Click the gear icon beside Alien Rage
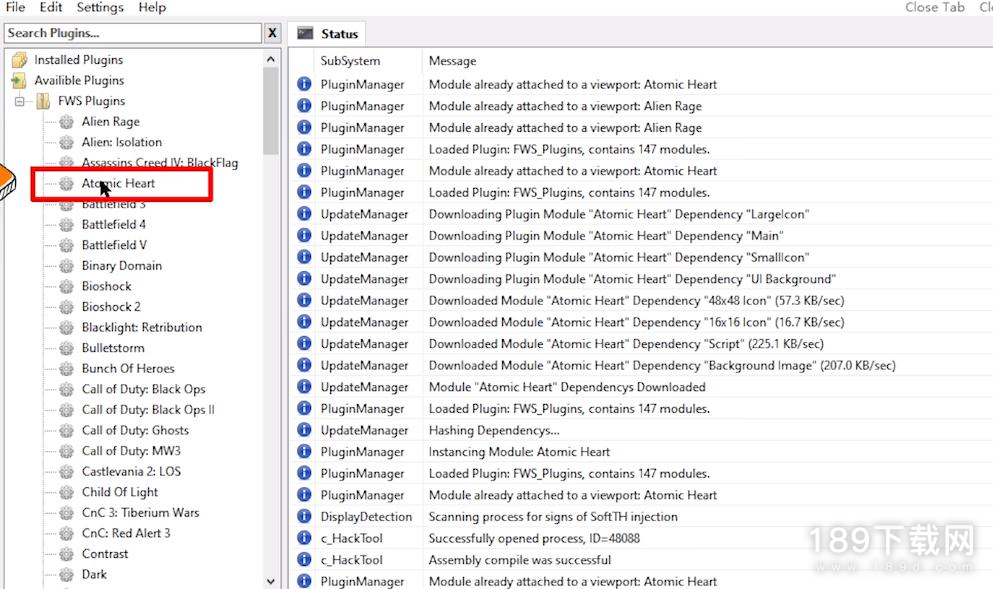Screen dimensions: 993x589 pyautogui.click(x=67, y=122)
